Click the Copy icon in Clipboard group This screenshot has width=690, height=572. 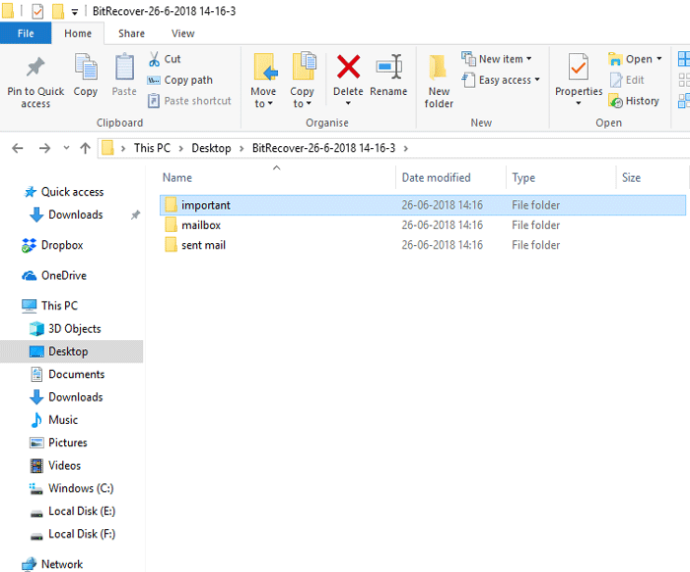[x=86, y=67]
